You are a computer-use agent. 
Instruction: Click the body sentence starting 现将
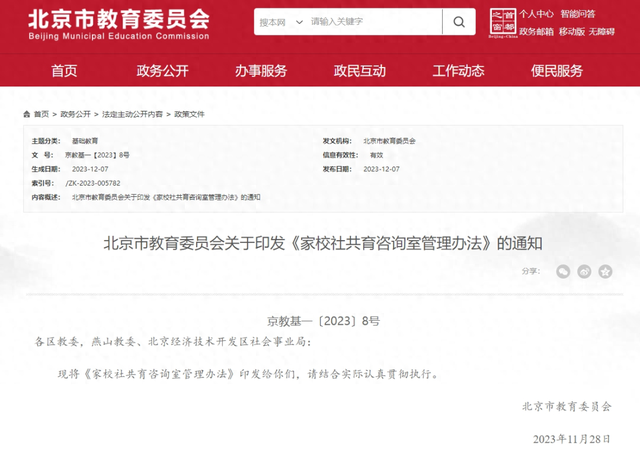[248, 374]
